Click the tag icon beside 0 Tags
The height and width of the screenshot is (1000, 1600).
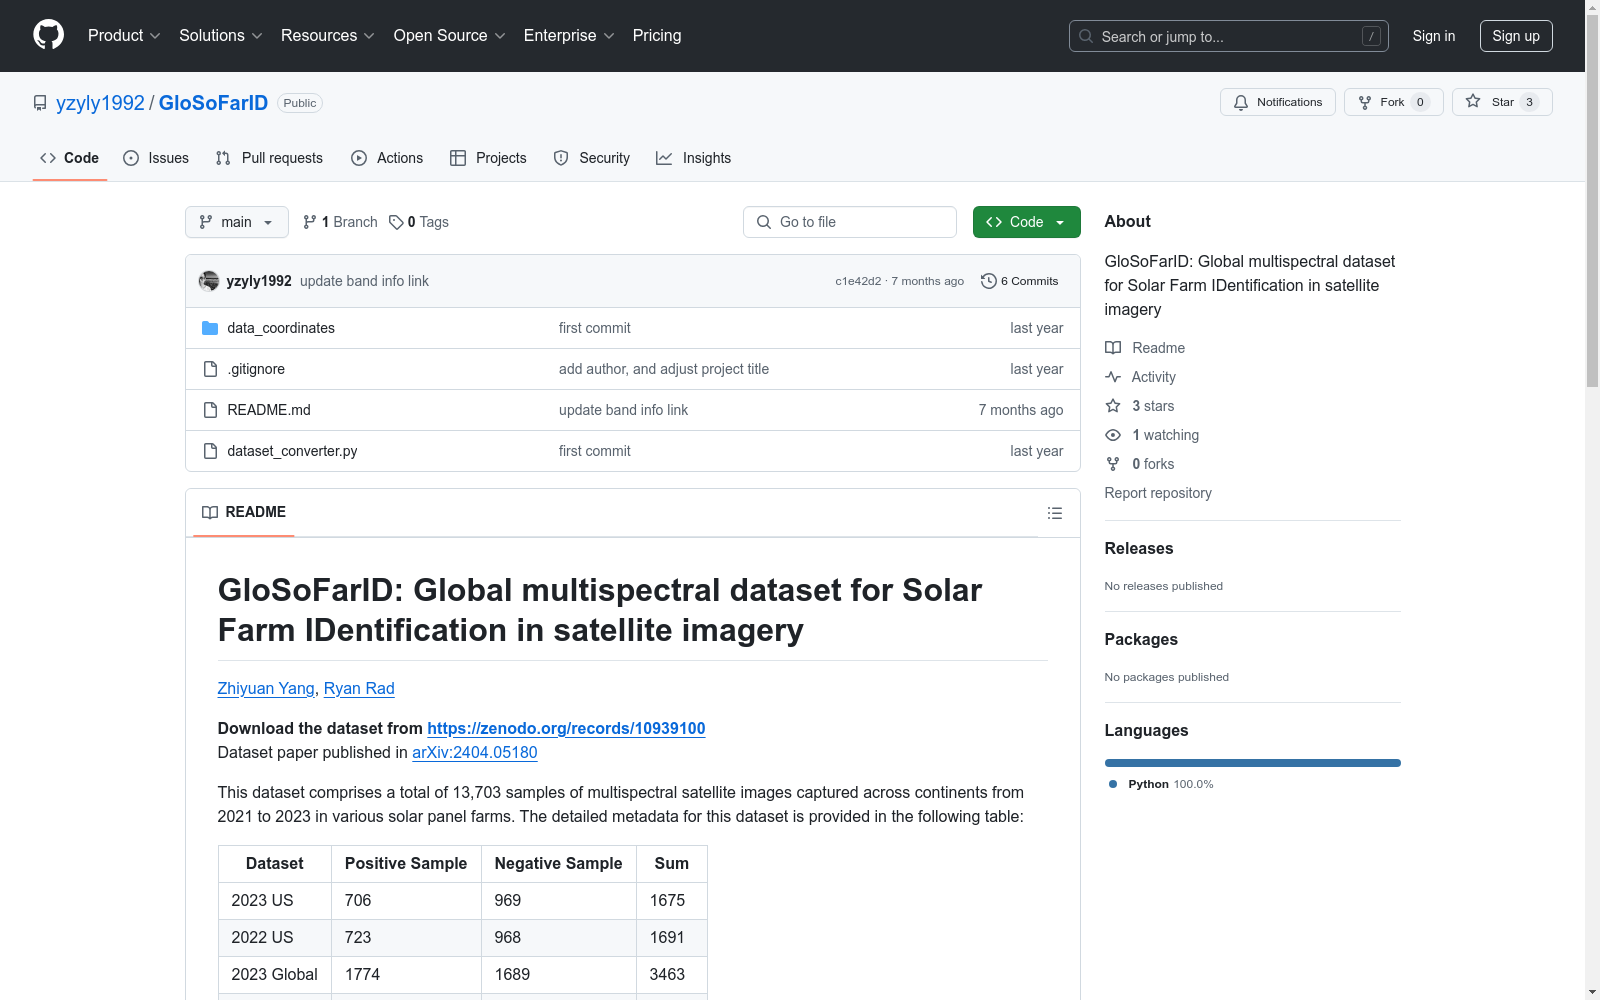pyautogui.click(x=396, y=222)
